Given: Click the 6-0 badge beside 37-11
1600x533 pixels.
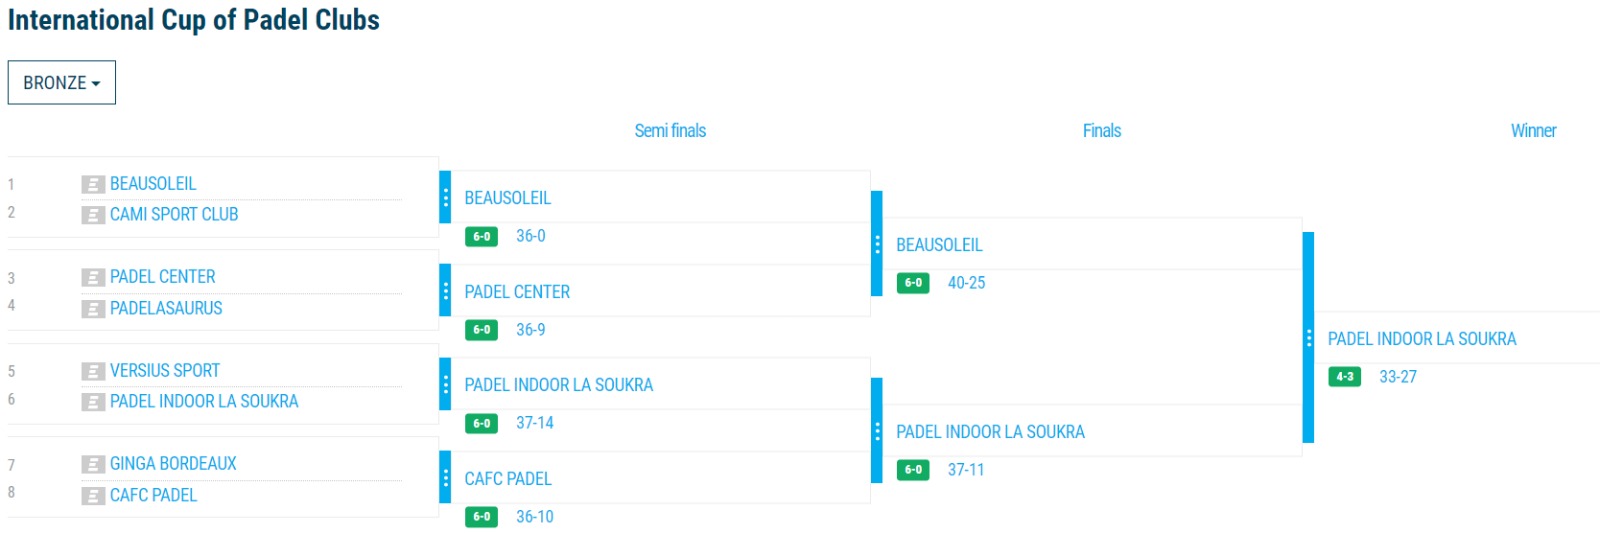Looking at the screenshot, I should coord(913,470).
